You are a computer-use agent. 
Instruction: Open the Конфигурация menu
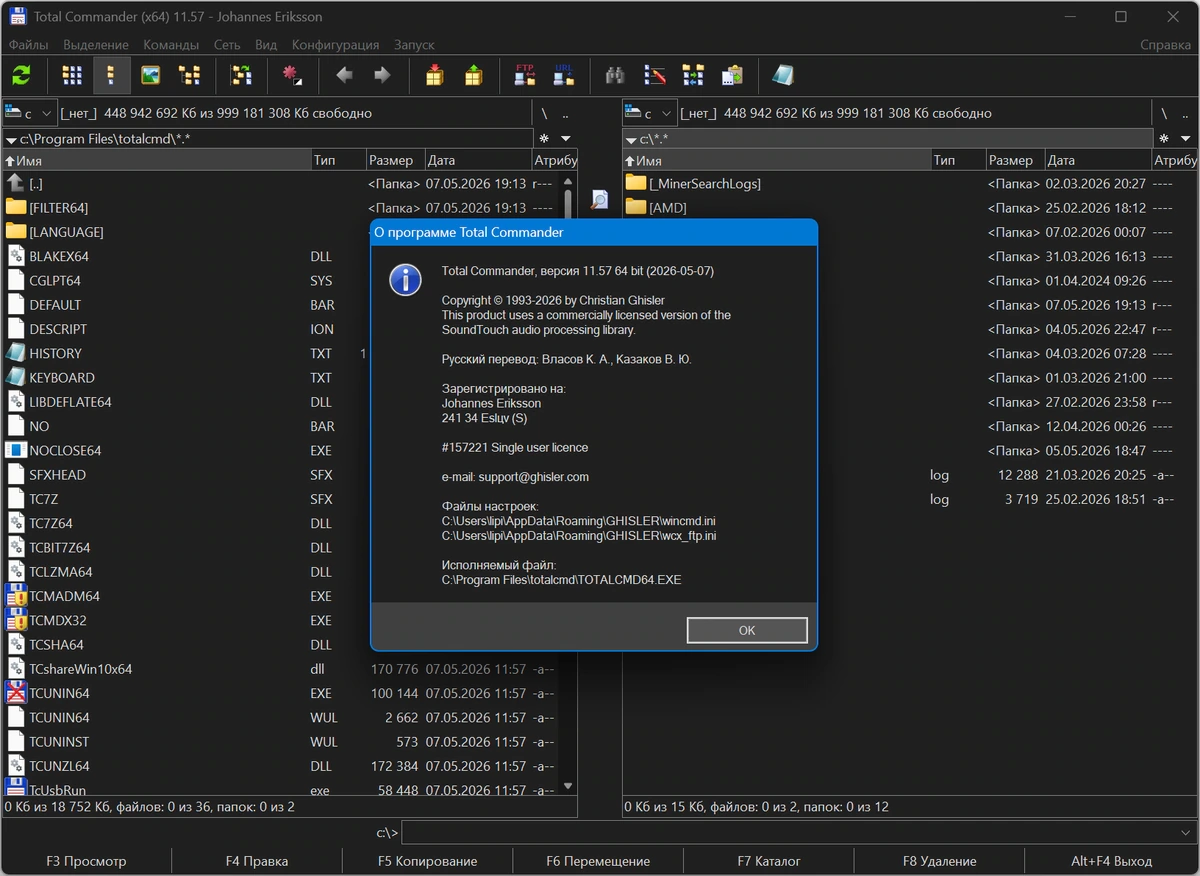coord(335,45)
